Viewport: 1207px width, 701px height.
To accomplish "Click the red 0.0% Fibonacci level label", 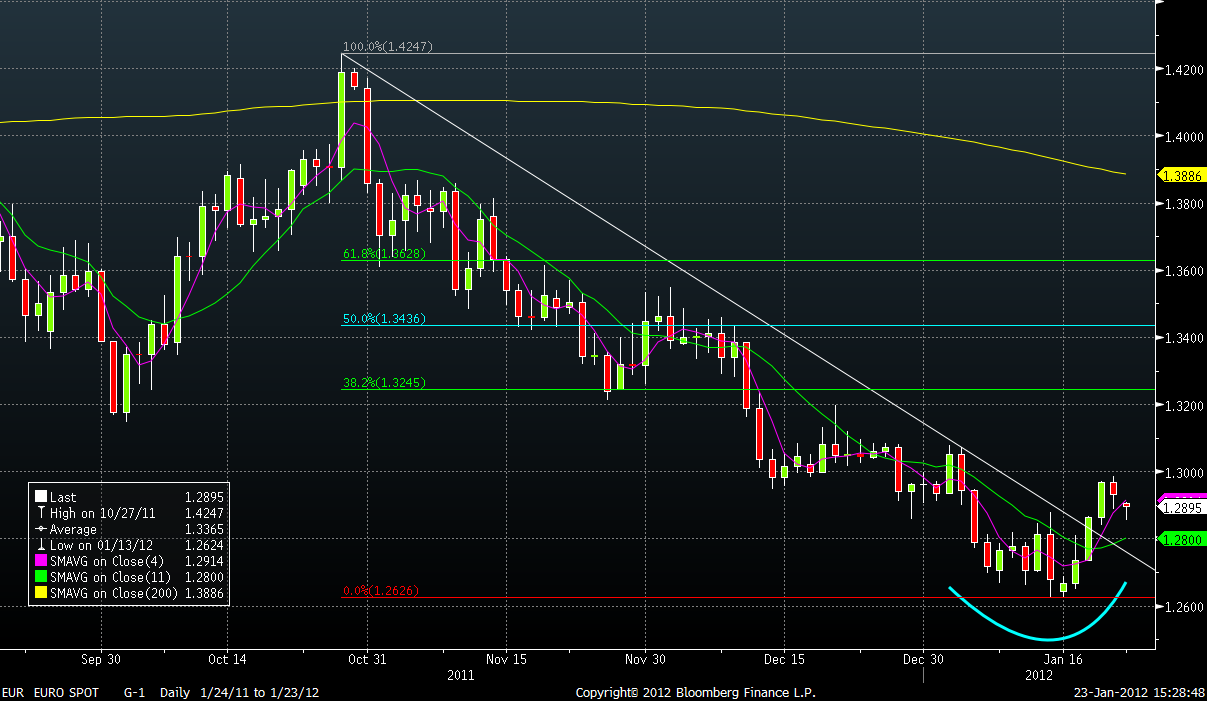I will [x=379, y=591].
